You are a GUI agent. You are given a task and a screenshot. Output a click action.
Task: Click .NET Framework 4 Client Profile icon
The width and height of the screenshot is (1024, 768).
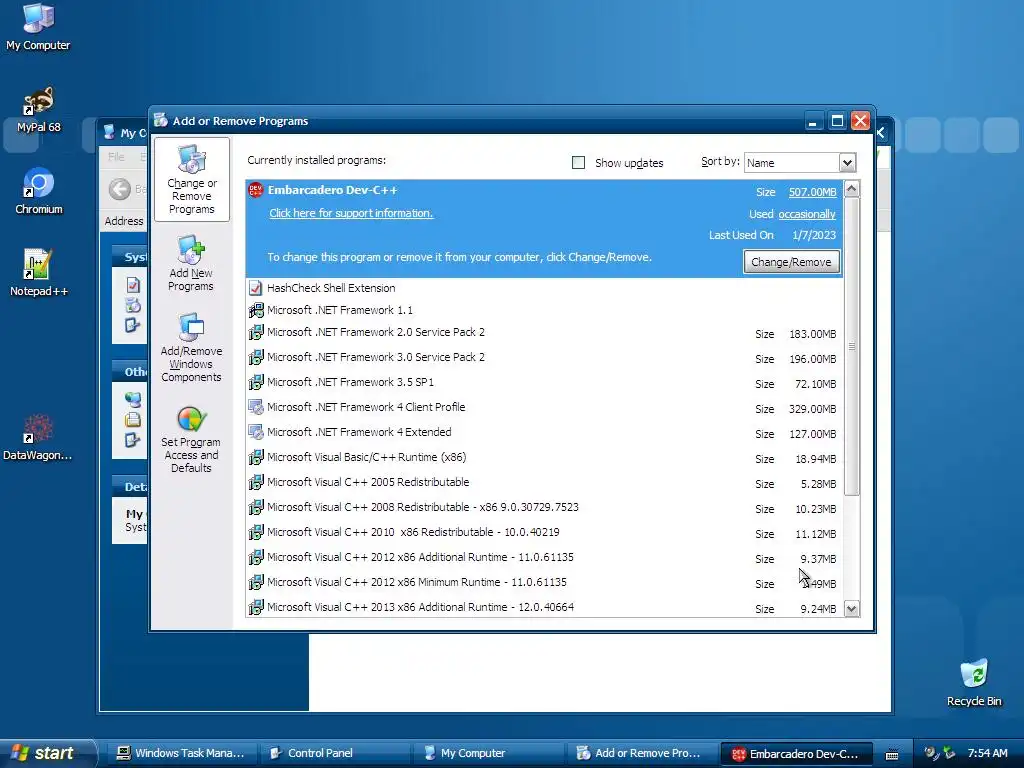(x=255, y=407)
